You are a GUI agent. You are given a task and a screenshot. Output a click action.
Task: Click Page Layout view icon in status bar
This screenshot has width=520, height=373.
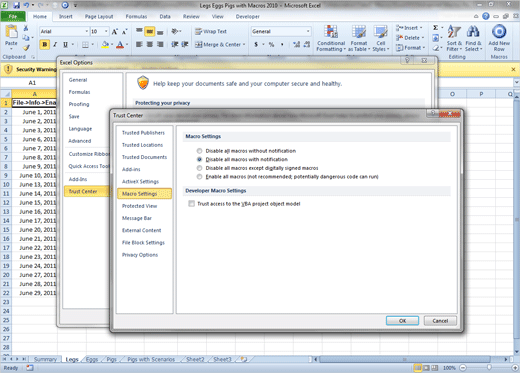(x=426, y=368)
